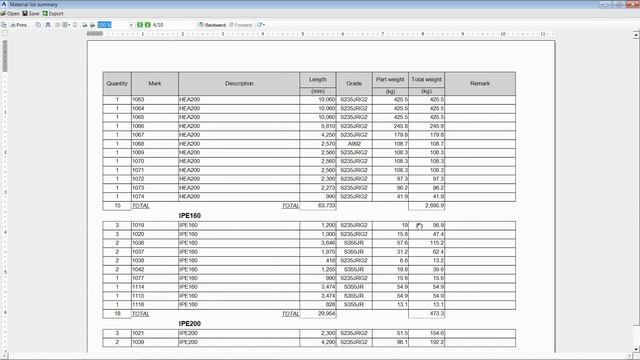
Task: Open a material list file
Action: (10, 13)
